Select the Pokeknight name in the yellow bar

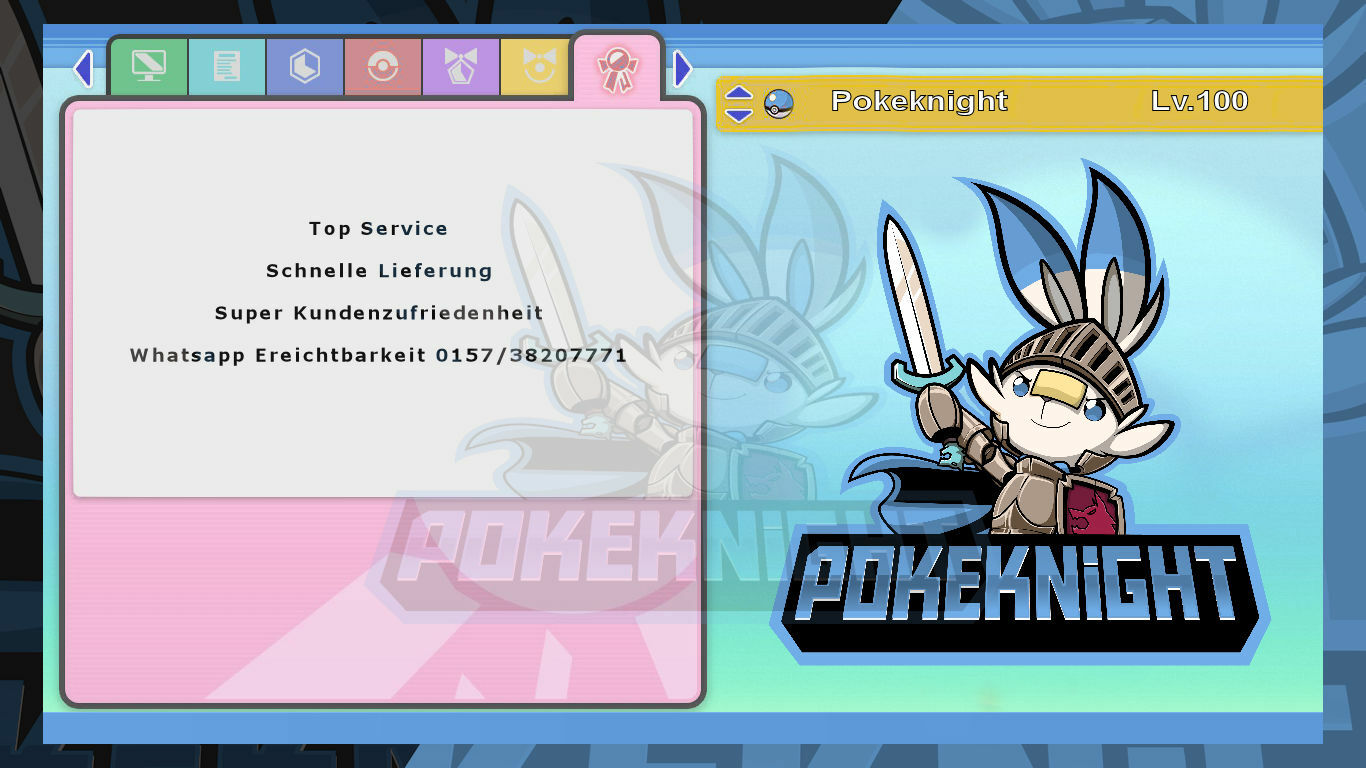click(x=919, y=101)
